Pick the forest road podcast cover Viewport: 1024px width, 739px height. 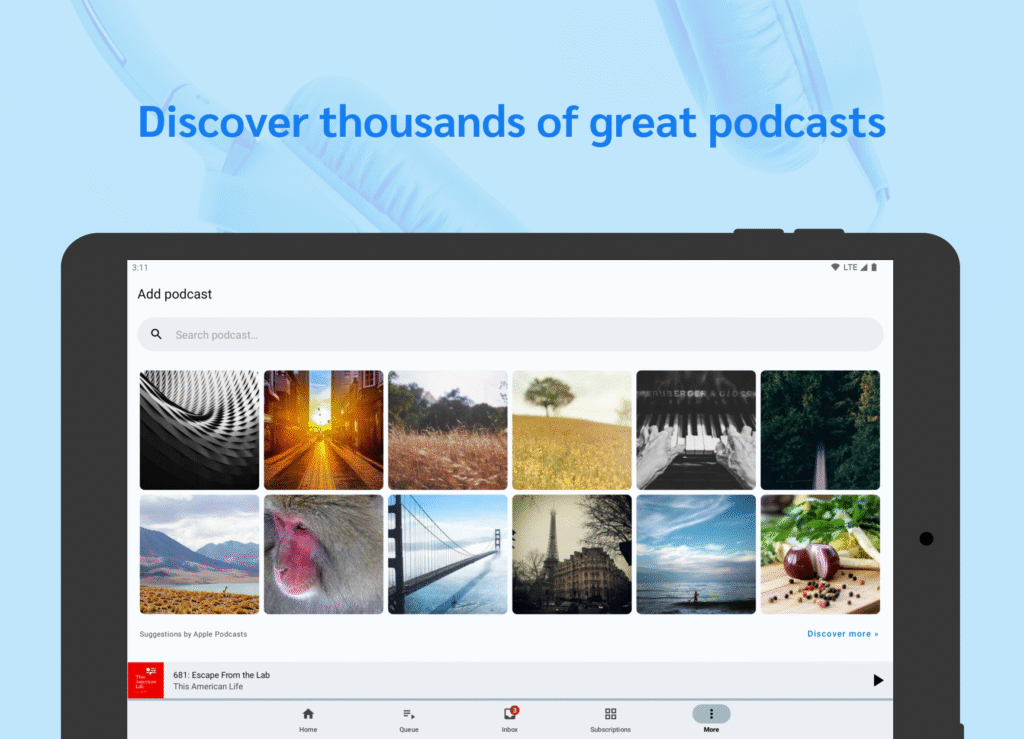[x=820, y=429]
